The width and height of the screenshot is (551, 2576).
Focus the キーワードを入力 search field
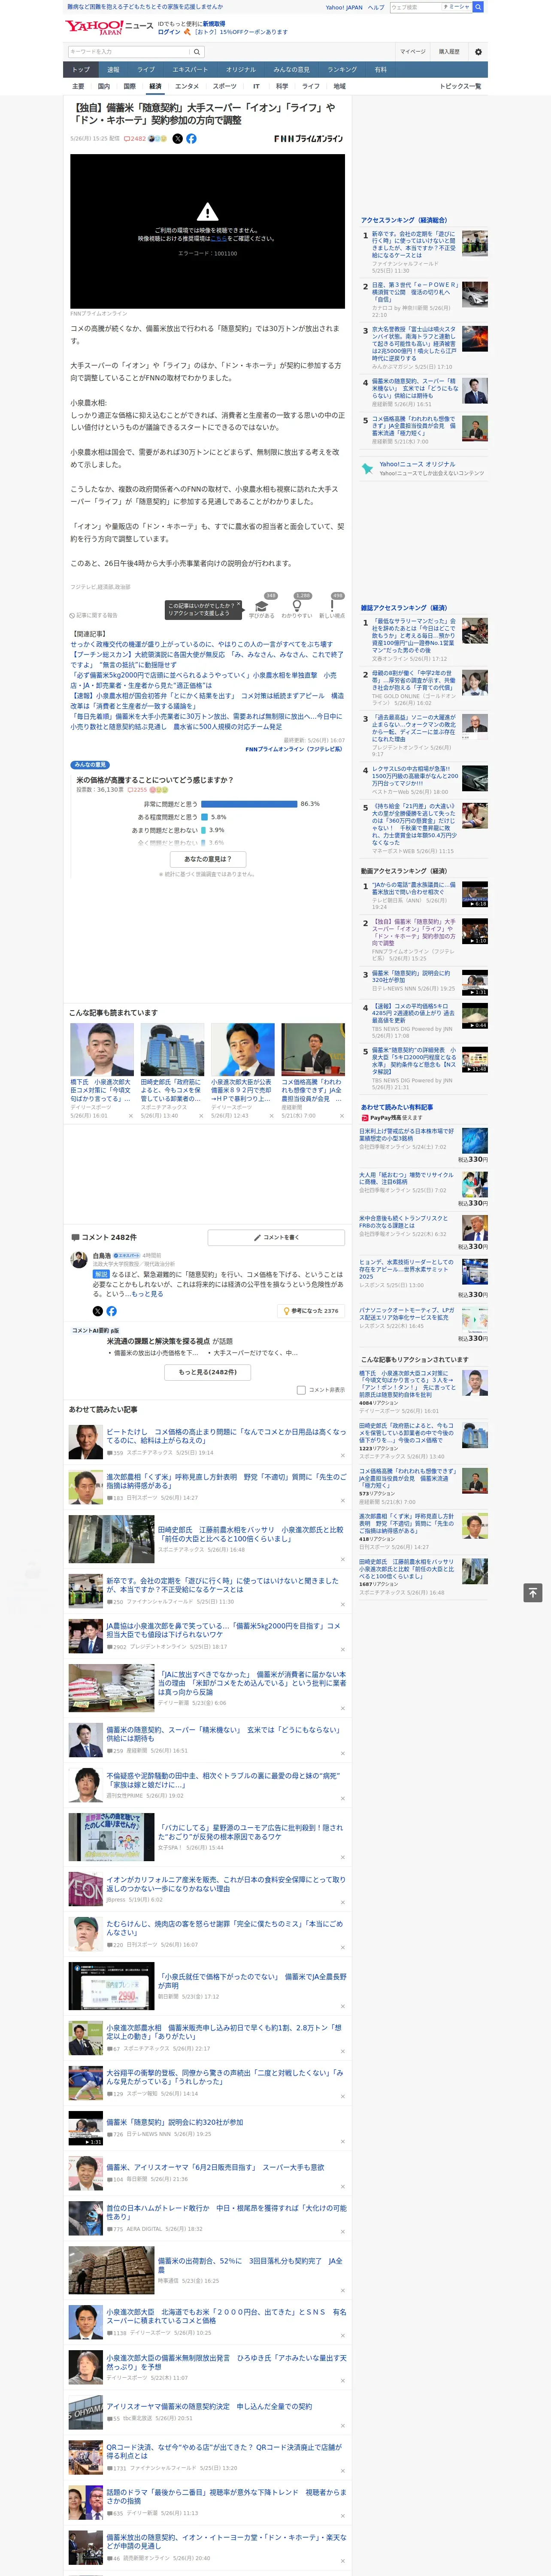pyautogui.click(x=129, y=52)
